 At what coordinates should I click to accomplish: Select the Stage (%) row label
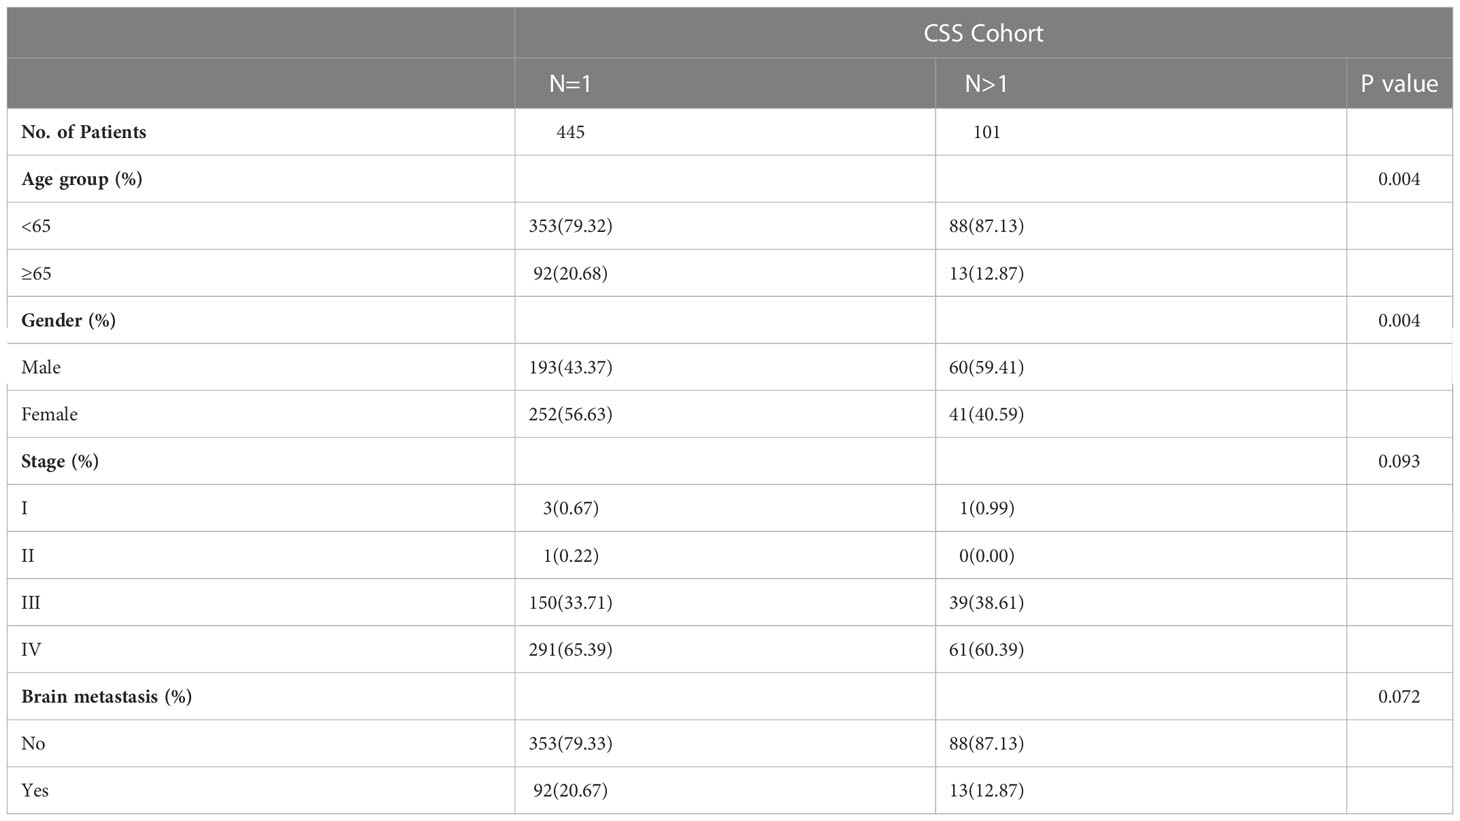tap(60, 461)
